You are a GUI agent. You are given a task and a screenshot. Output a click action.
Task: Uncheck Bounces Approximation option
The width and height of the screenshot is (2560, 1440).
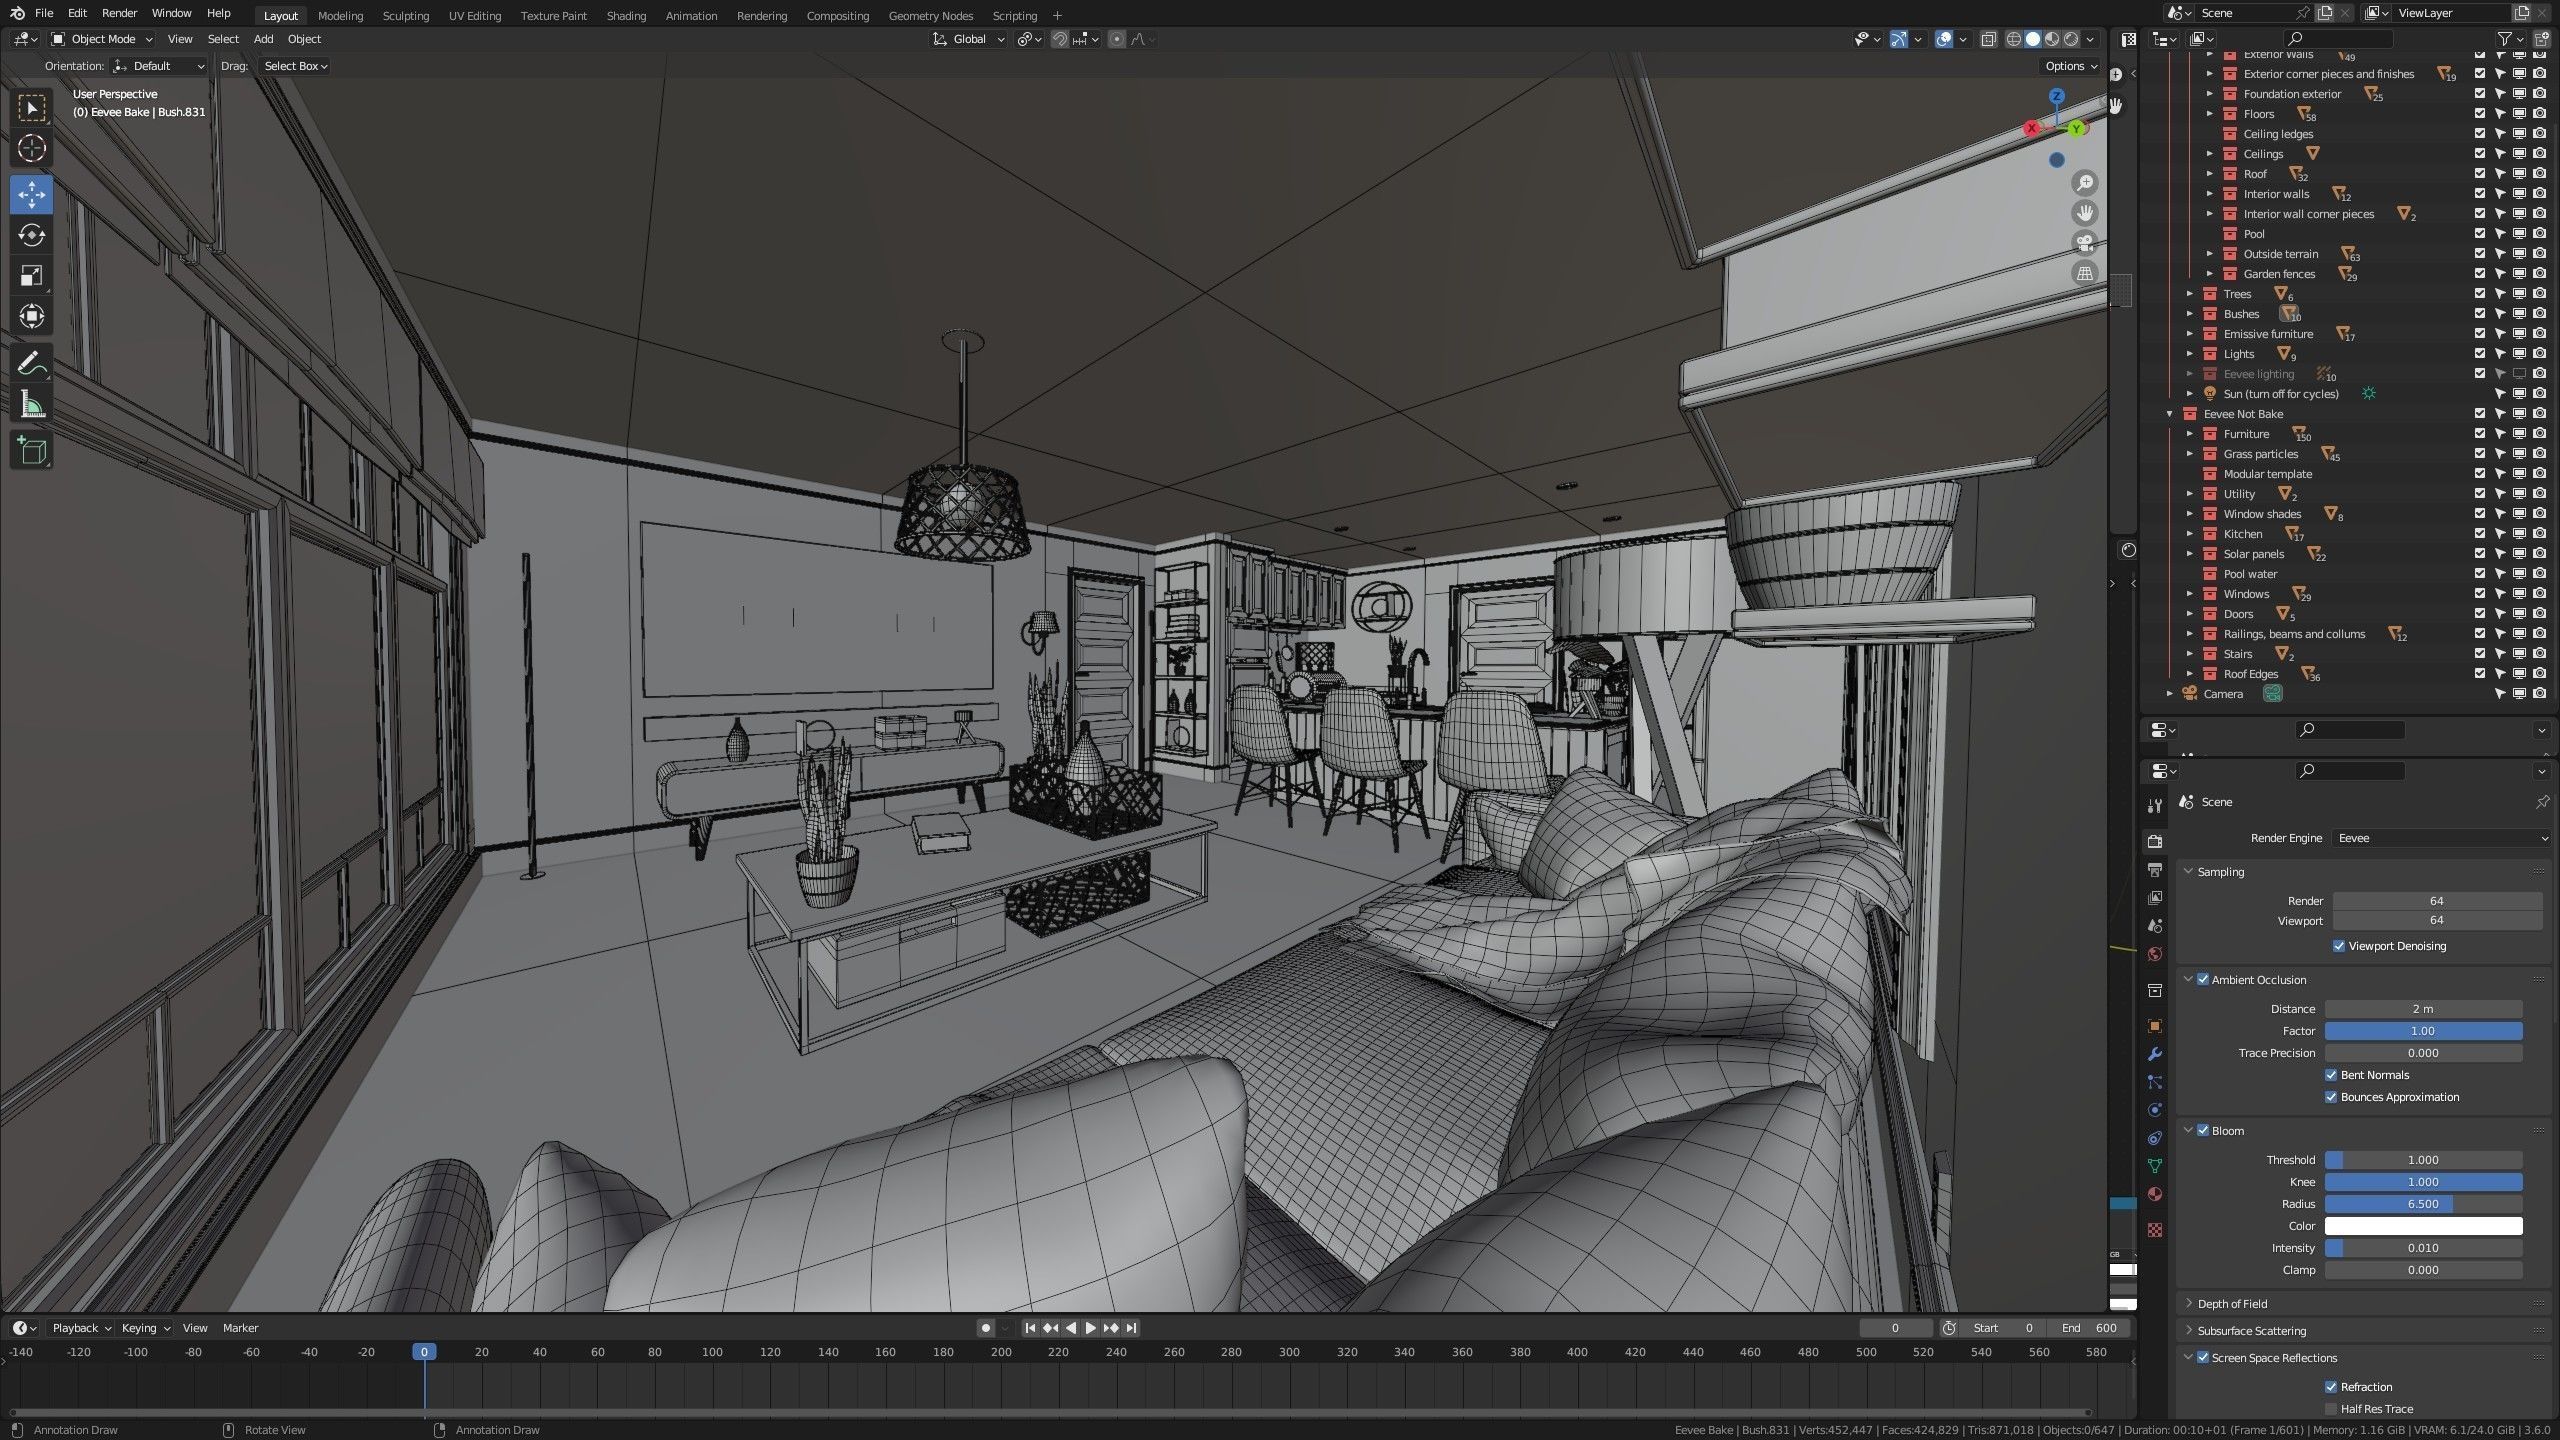tap(2331, 1097)
